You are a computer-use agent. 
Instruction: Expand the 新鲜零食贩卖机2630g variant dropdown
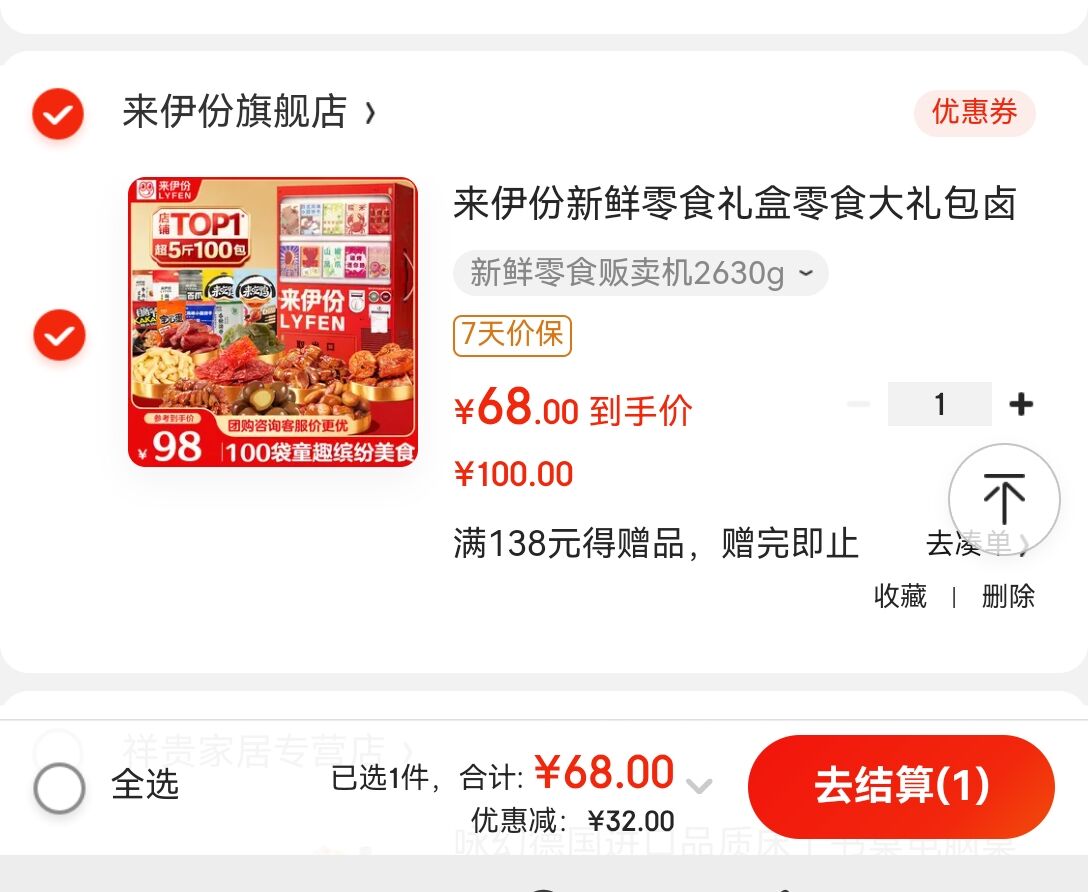click(640, 273)
